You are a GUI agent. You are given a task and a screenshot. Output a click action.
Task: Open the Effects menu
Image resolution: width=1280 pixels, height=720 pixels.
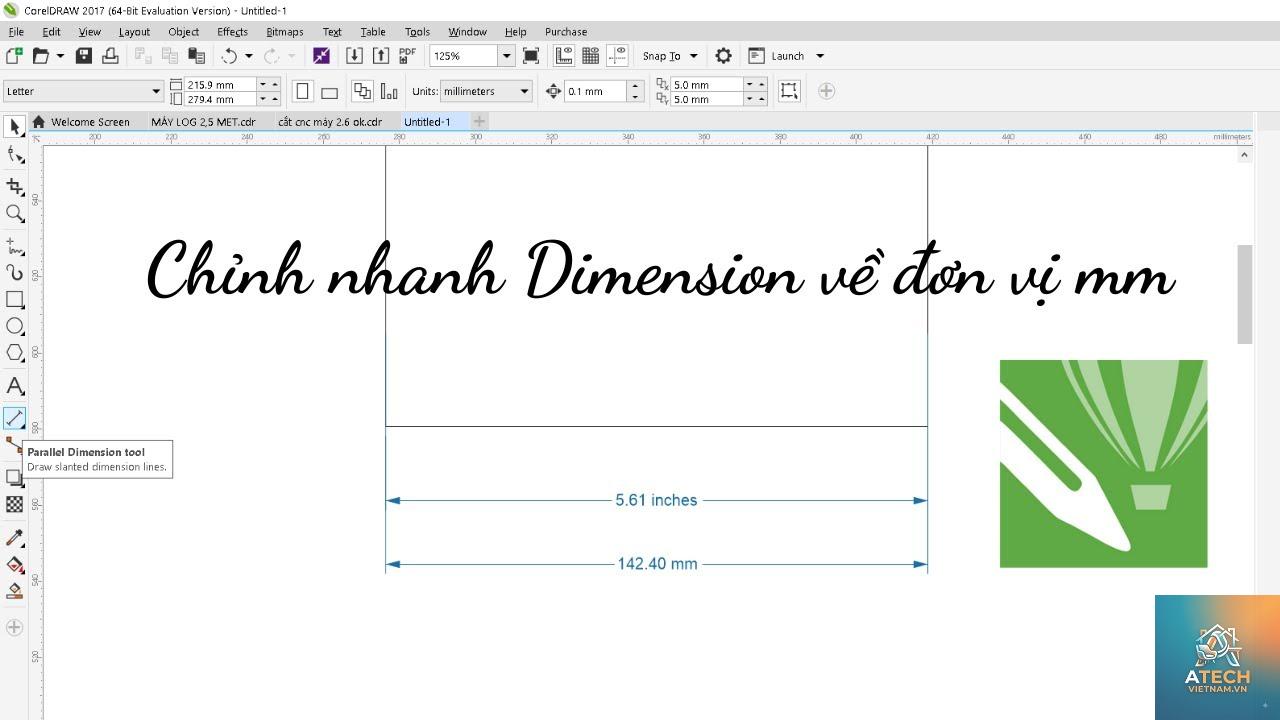pos(232,32)
